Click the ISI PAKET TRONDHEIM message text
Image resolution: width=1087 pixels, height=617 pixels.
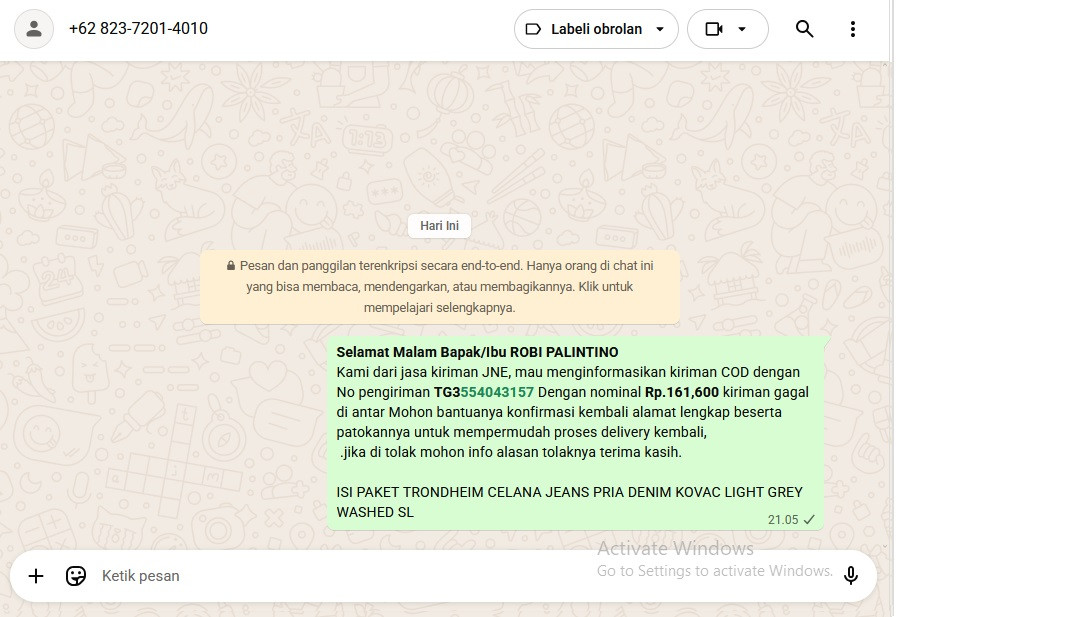click(569, 502)
